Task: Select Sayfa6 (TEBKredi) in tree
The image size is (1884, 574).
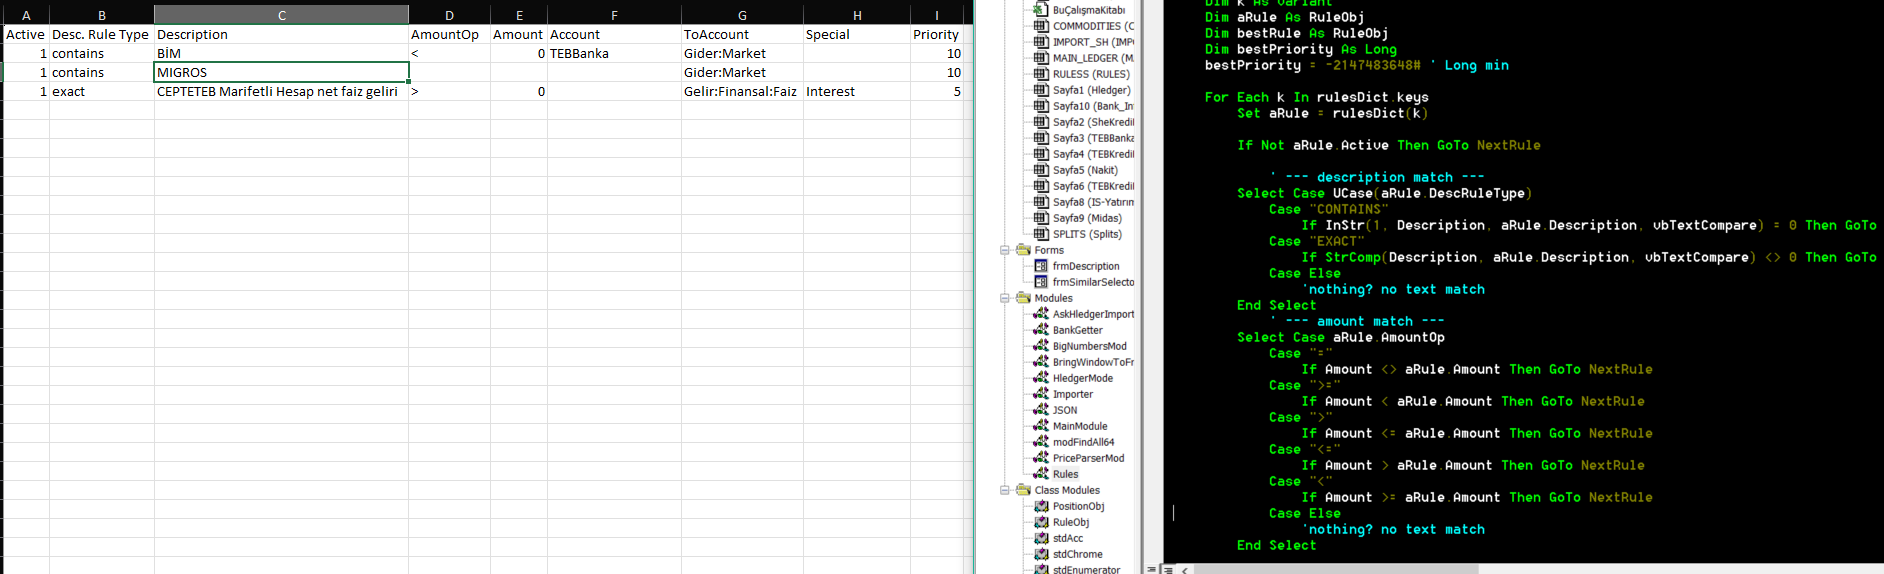Action: 1093,186
